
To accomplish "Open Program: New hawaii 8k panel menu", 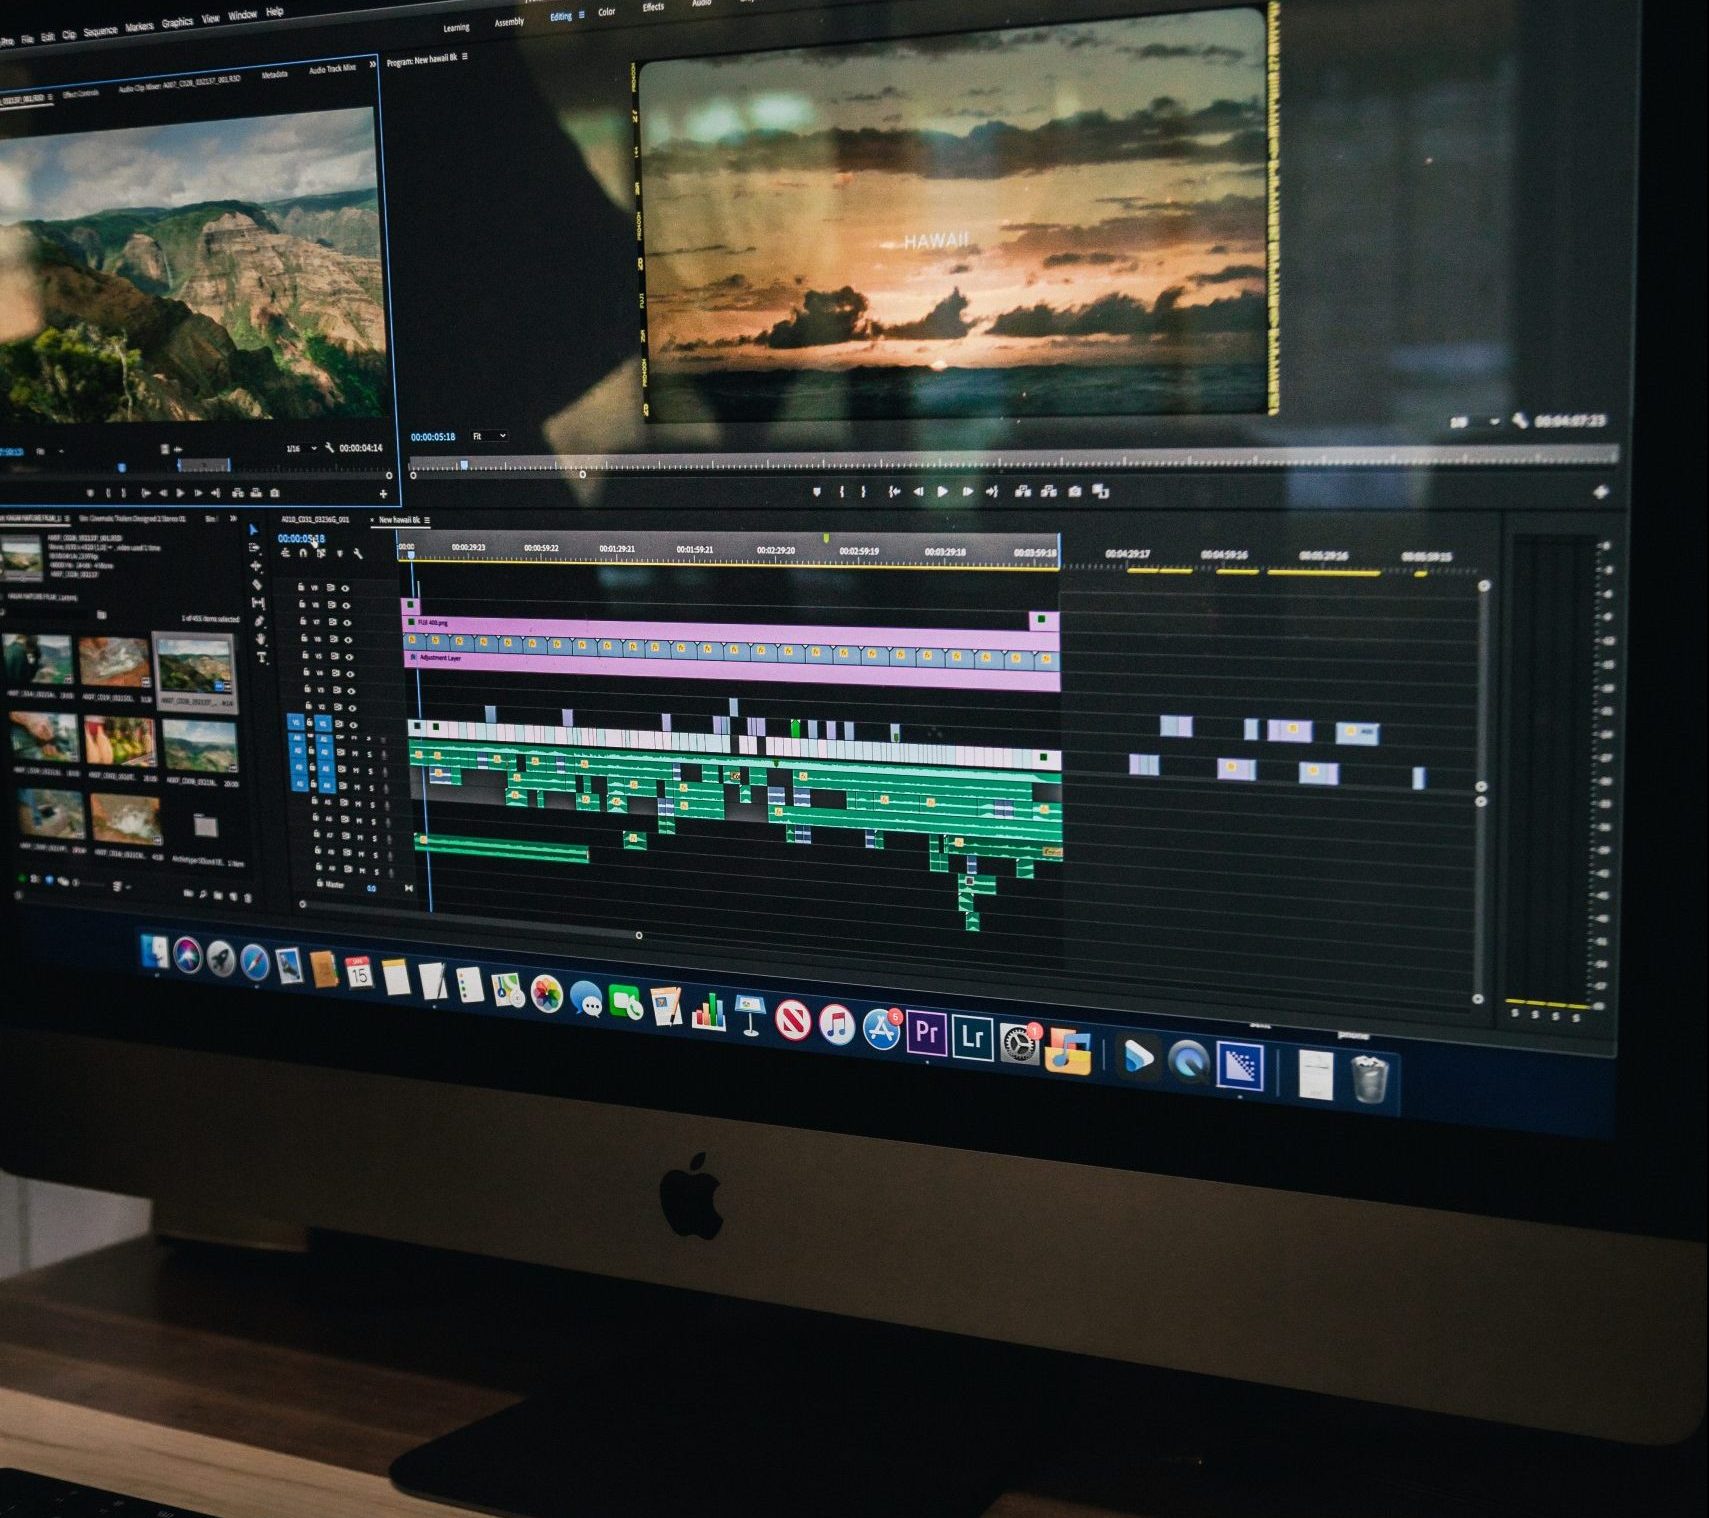I will [464, 57].
